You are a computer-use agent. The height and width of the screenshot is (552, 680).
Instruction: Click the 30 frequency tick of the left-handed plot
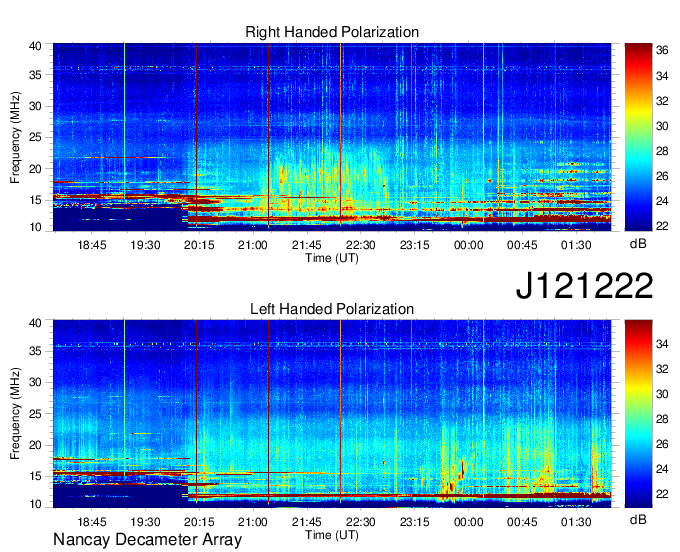tap(35, 382)
